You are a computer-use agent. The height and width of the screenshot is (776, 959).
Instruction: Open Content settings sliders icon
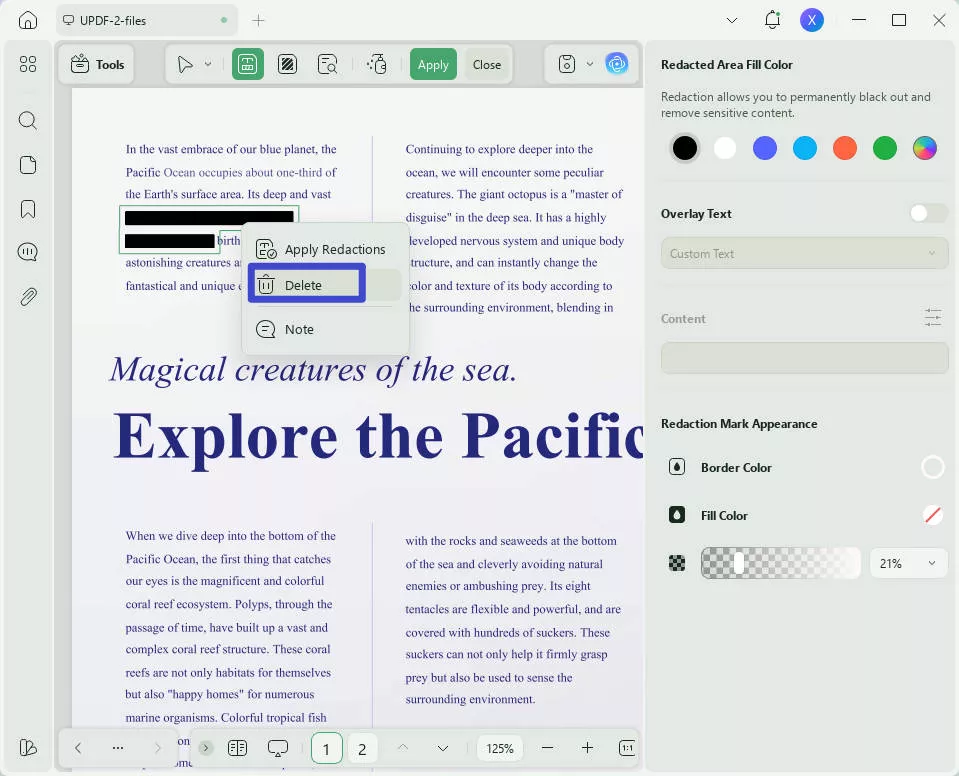933,318
